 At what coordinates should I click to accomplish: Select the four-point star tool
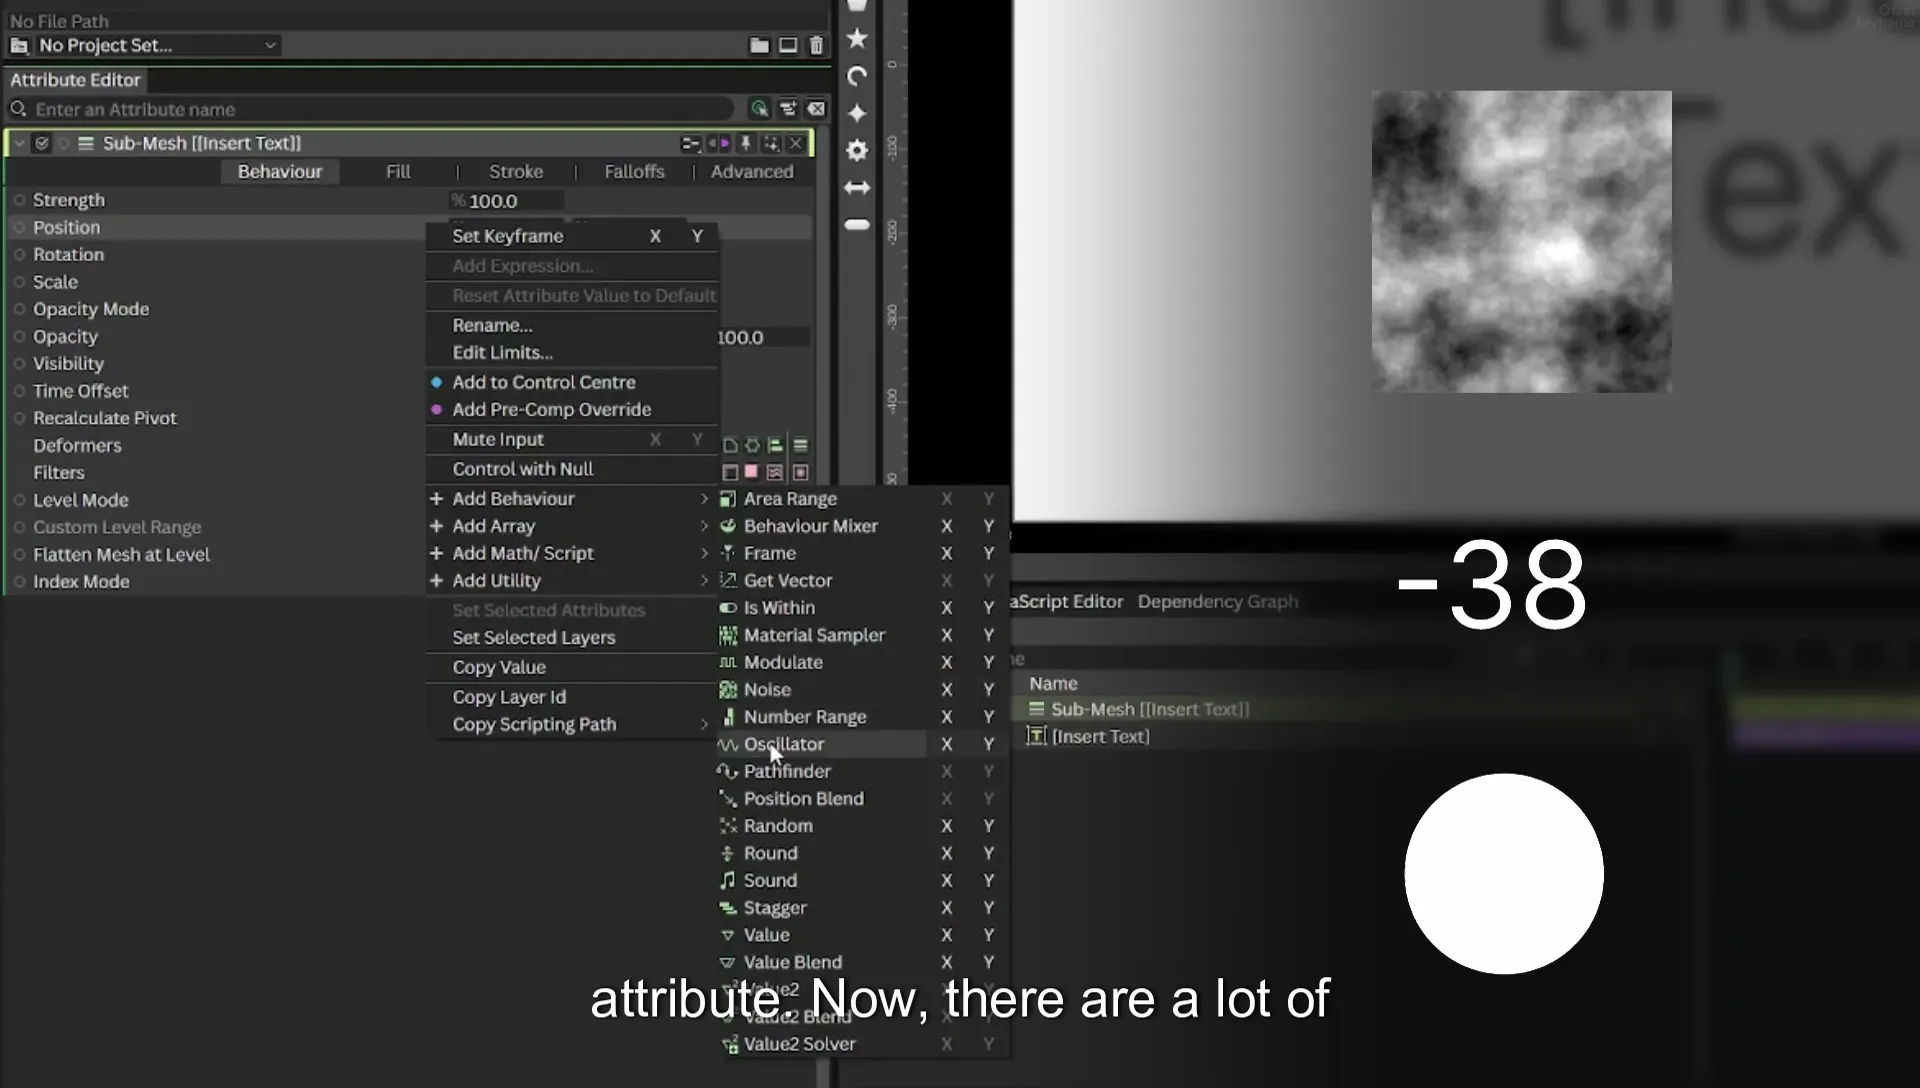[x=857, y=113]
